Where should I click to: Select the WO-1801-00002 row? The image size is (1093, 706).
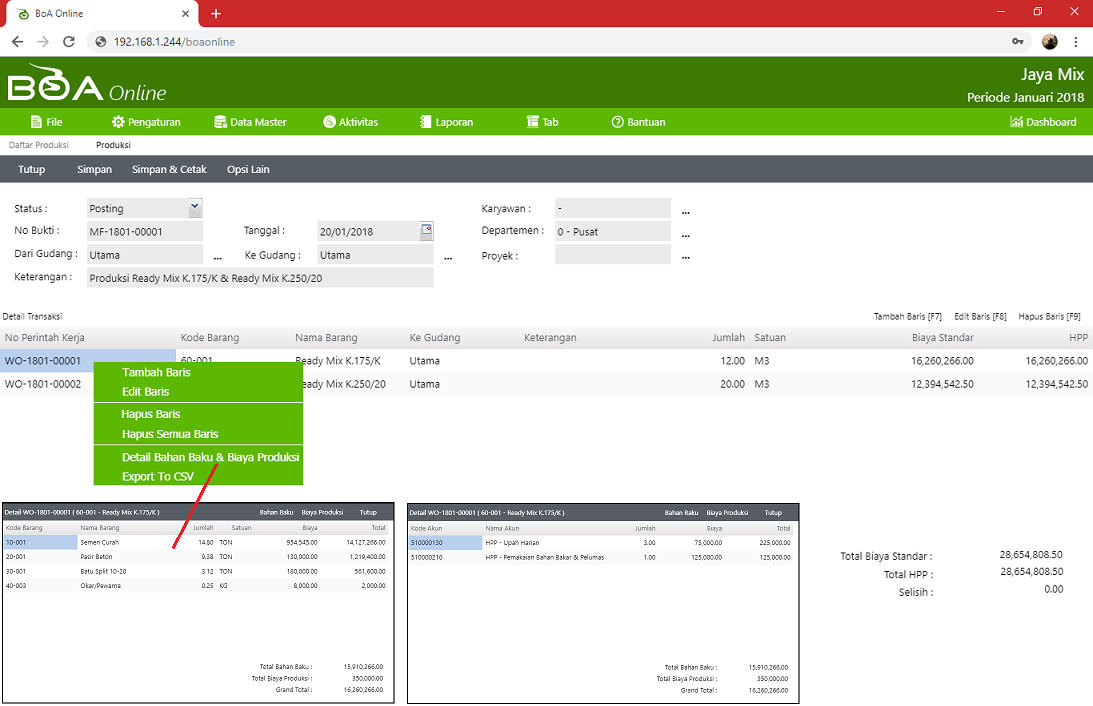[43, 384]
